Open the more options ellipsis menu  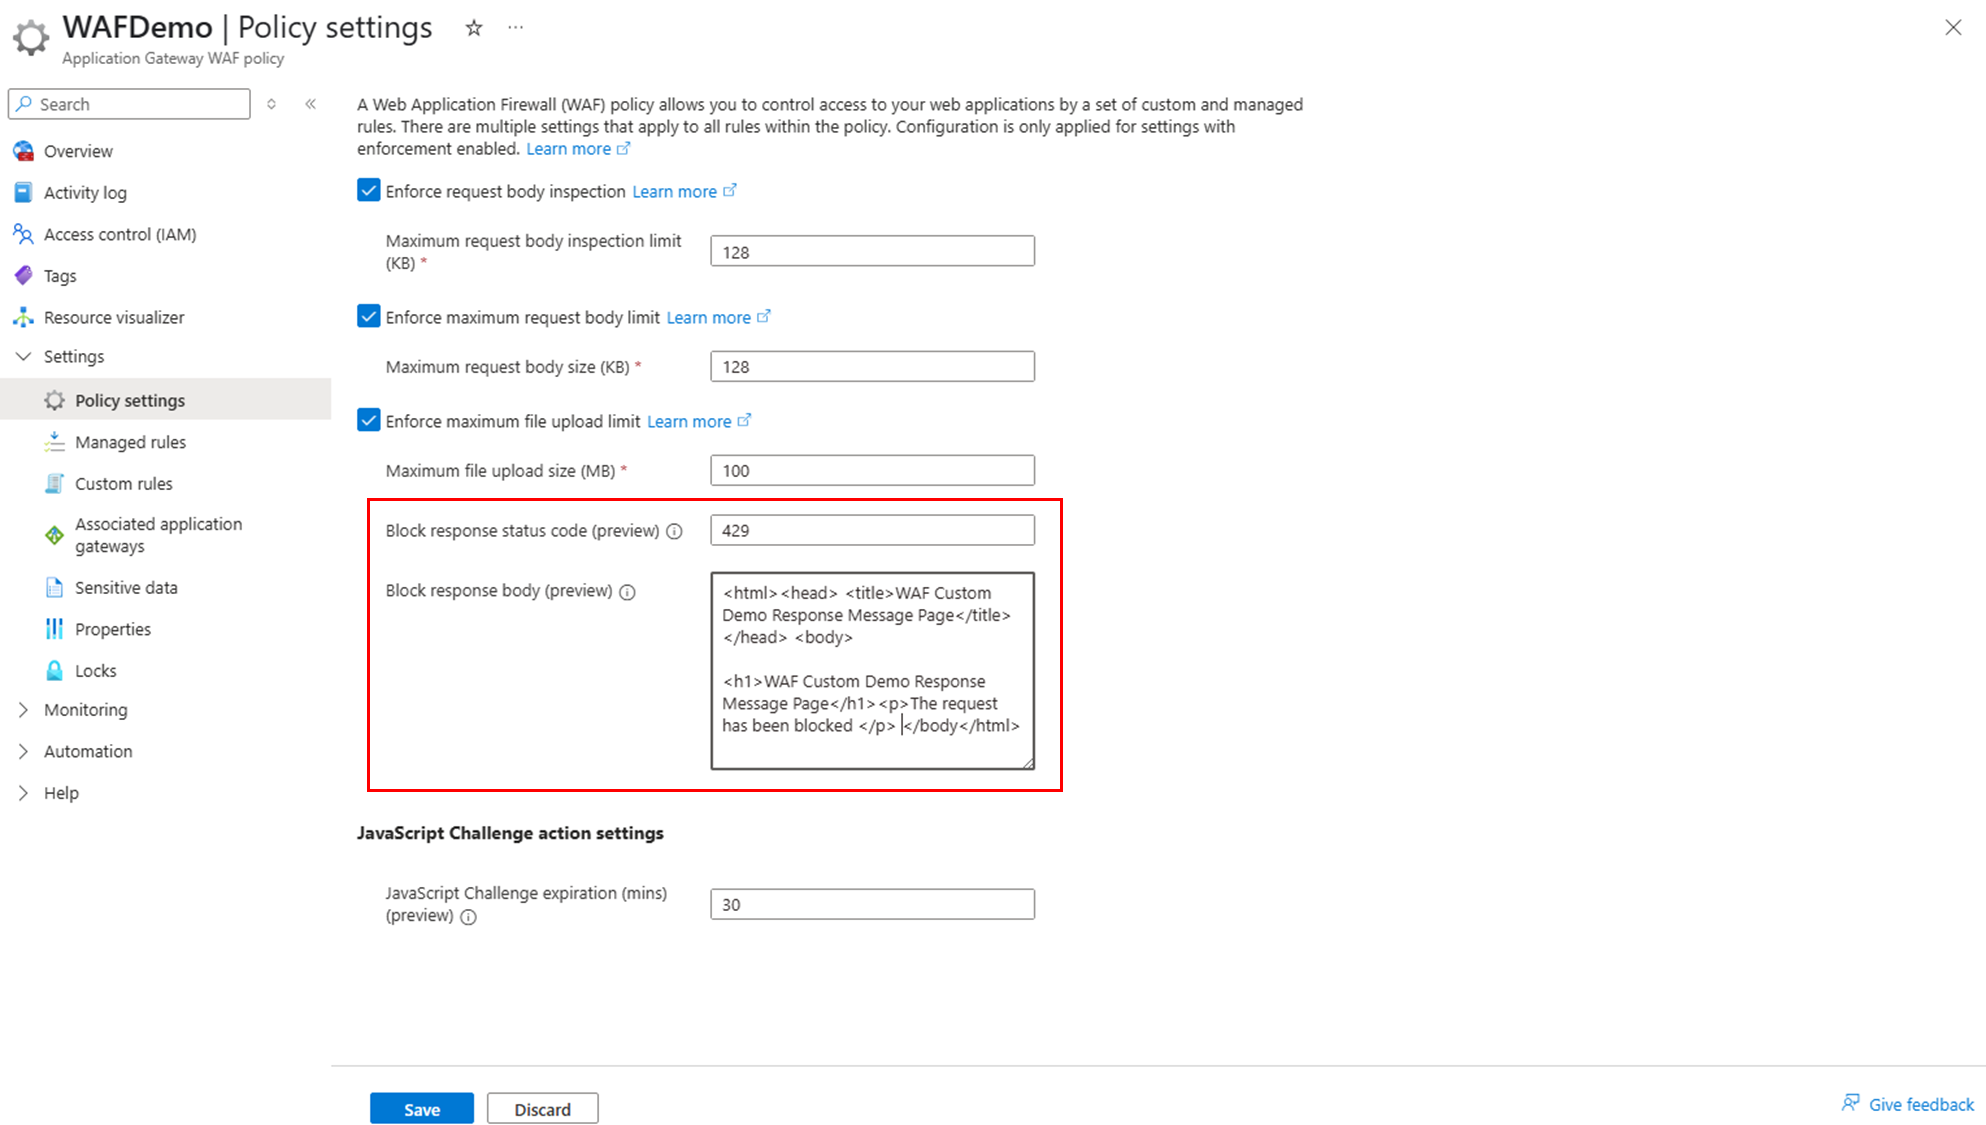pos(515,28)
